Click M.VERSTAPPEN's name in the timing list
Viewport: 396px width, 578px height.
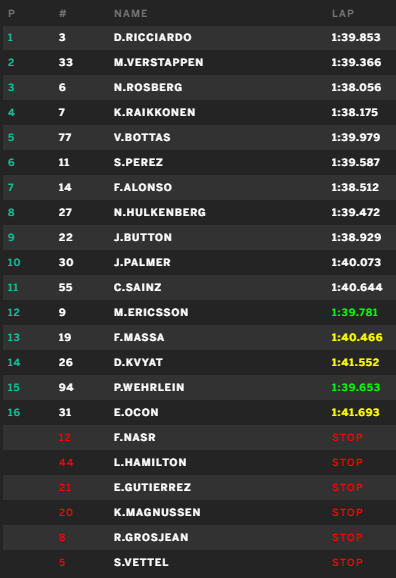[159, 62]
